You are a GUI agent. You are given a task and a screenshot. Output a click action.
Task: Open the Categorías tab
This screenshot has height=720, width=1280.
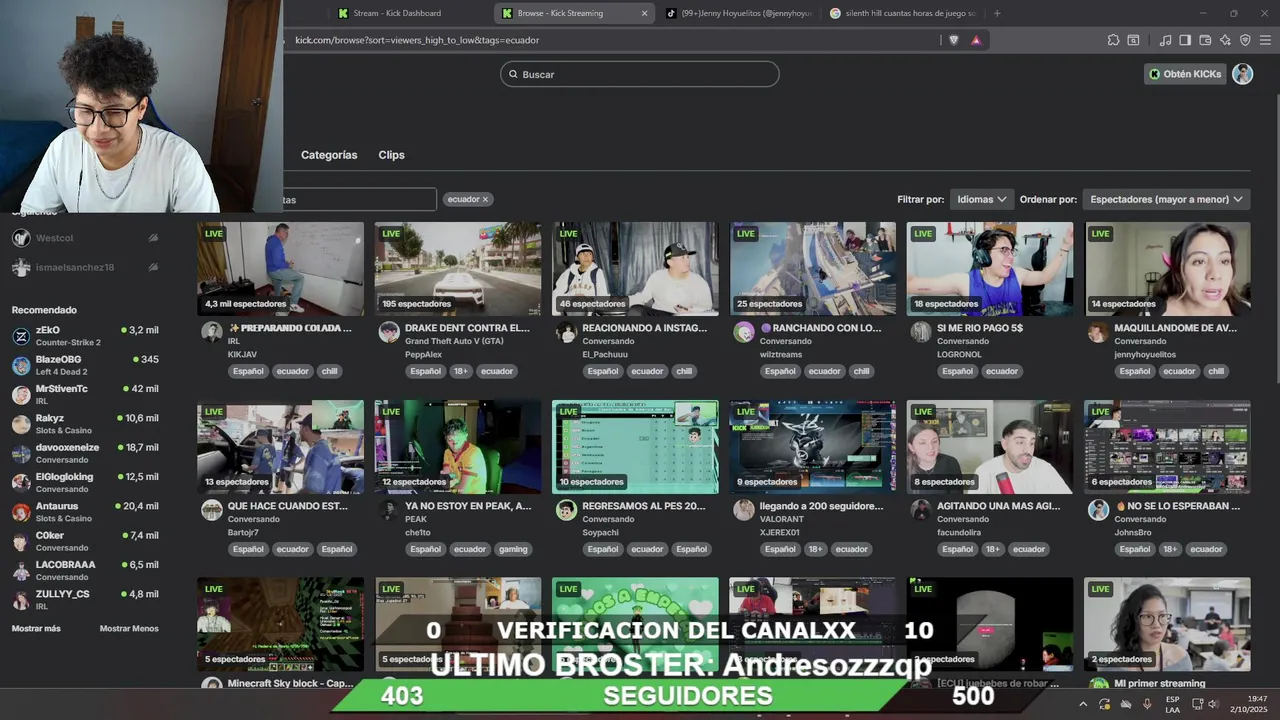(329, 155)
